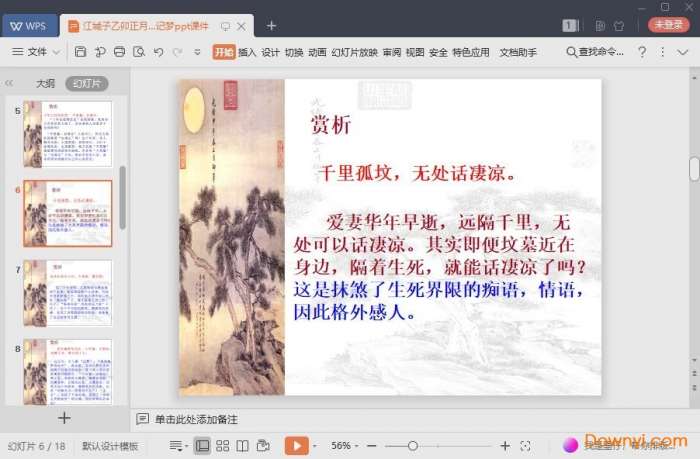The image size is (700, 459).
Task: Expand the quick access toolbar dropdown
Action: coord(197,52)
